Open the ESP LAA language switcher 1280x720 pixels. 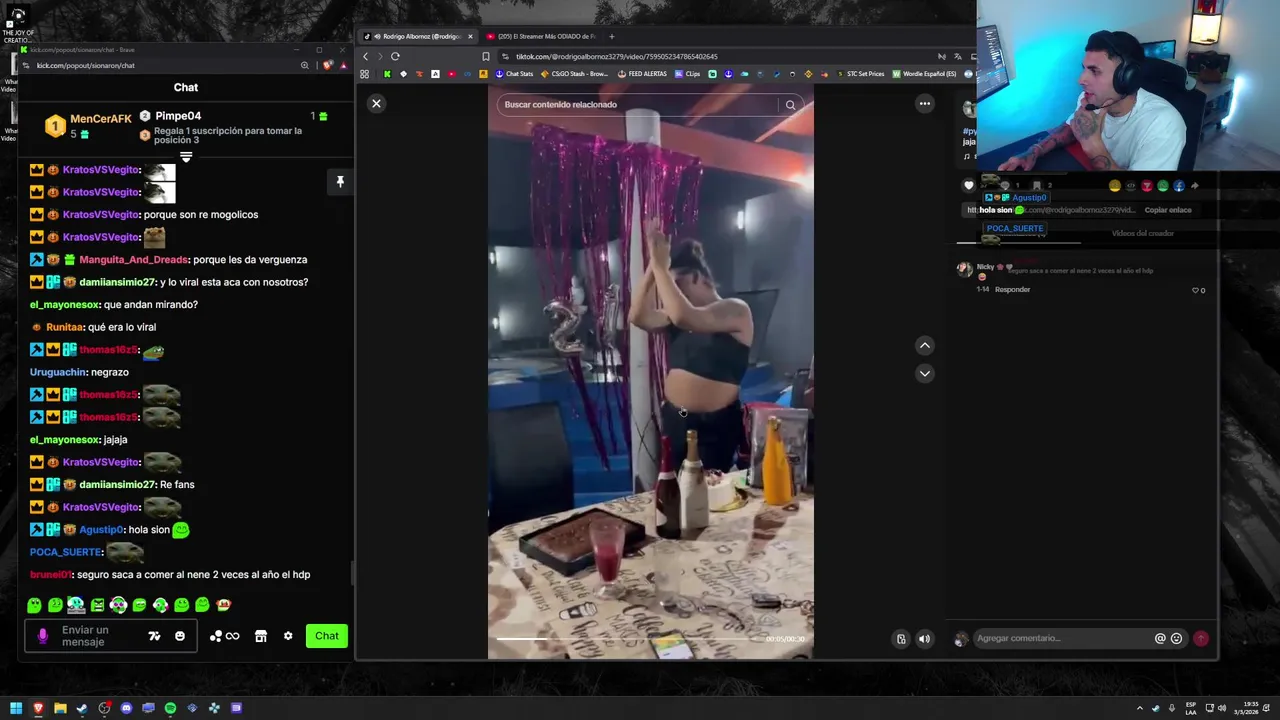pyautogui.click(x=1191, y=708)
